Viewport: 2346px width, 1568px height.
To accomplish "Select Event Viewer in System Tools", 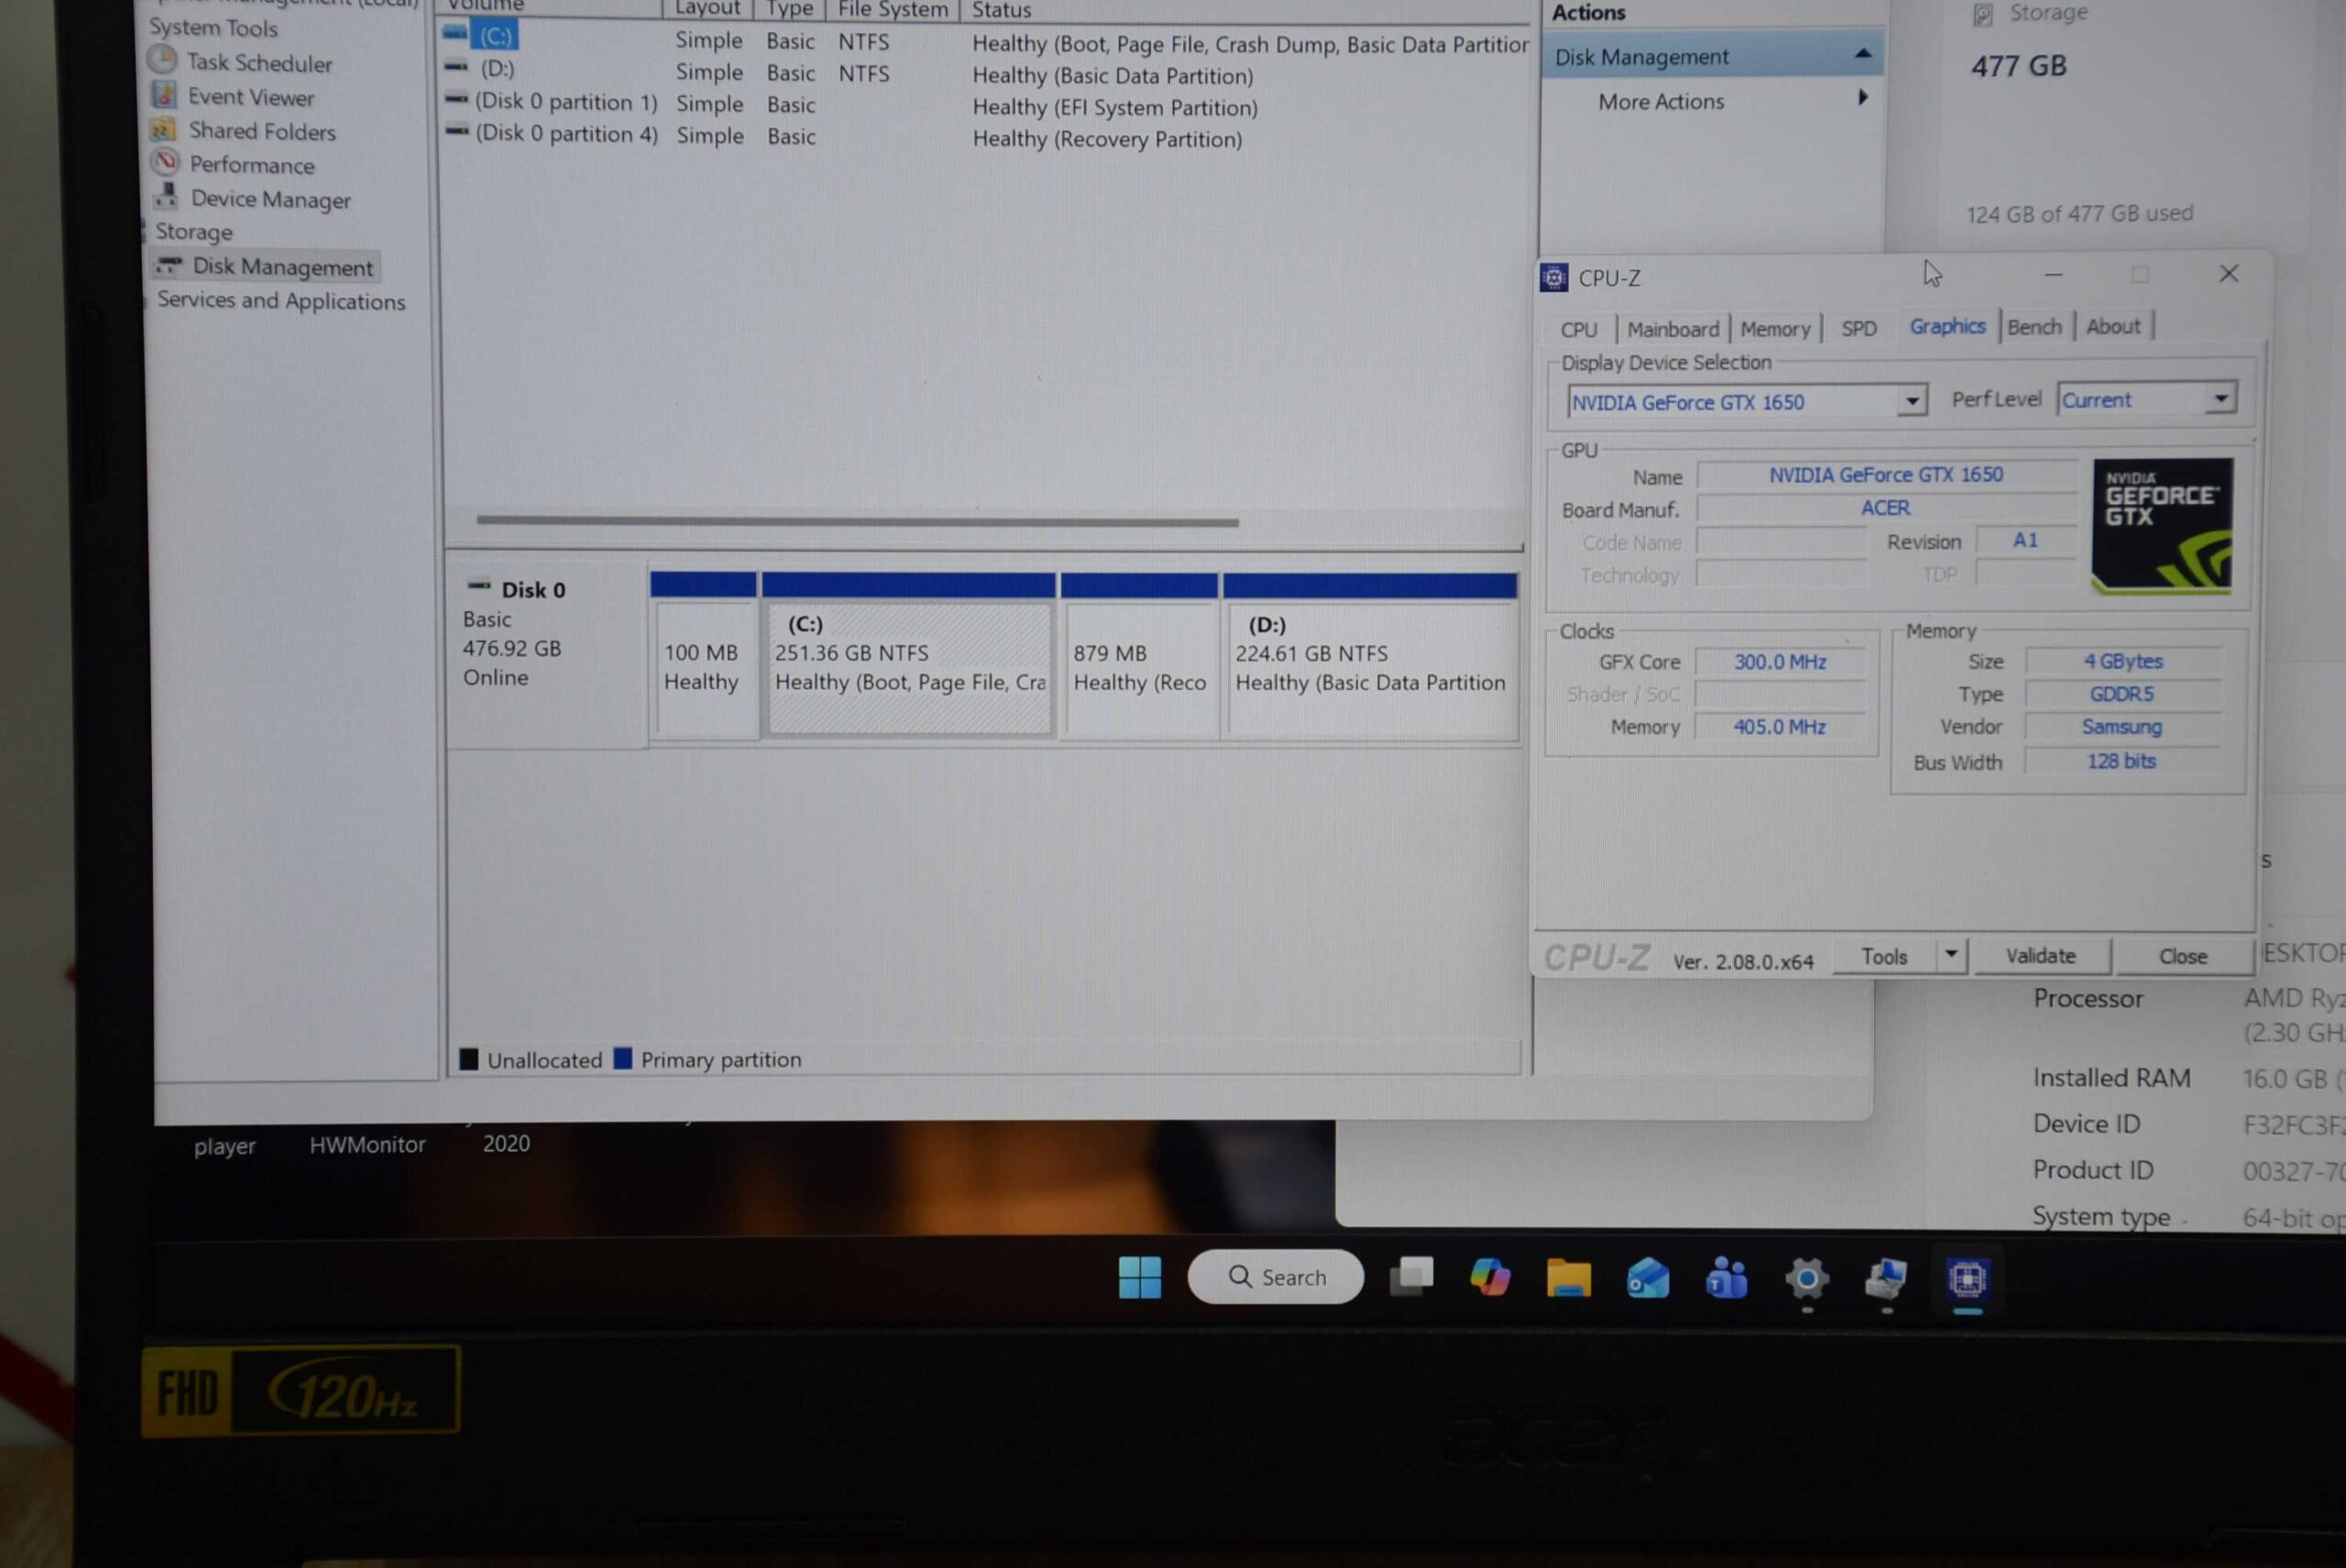I will [x=250, y=97].
